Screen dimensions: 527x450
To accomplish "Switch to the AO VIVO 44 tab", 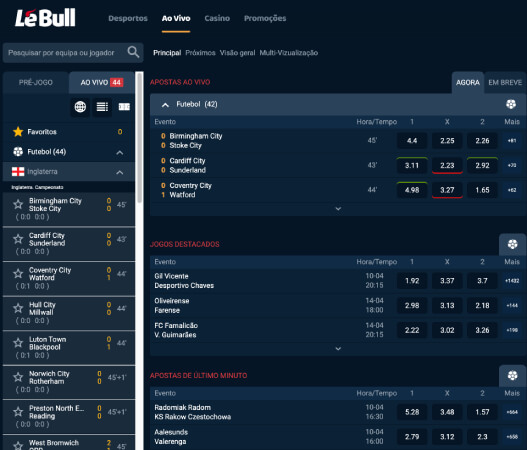I will [102, 82].
